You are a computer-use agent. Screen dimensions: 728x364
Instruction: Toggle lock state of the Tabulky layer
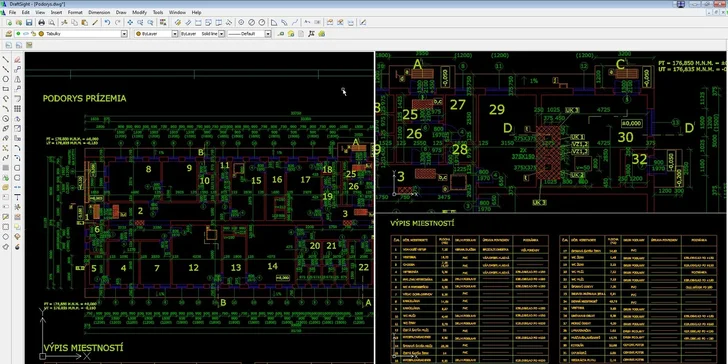33,33
